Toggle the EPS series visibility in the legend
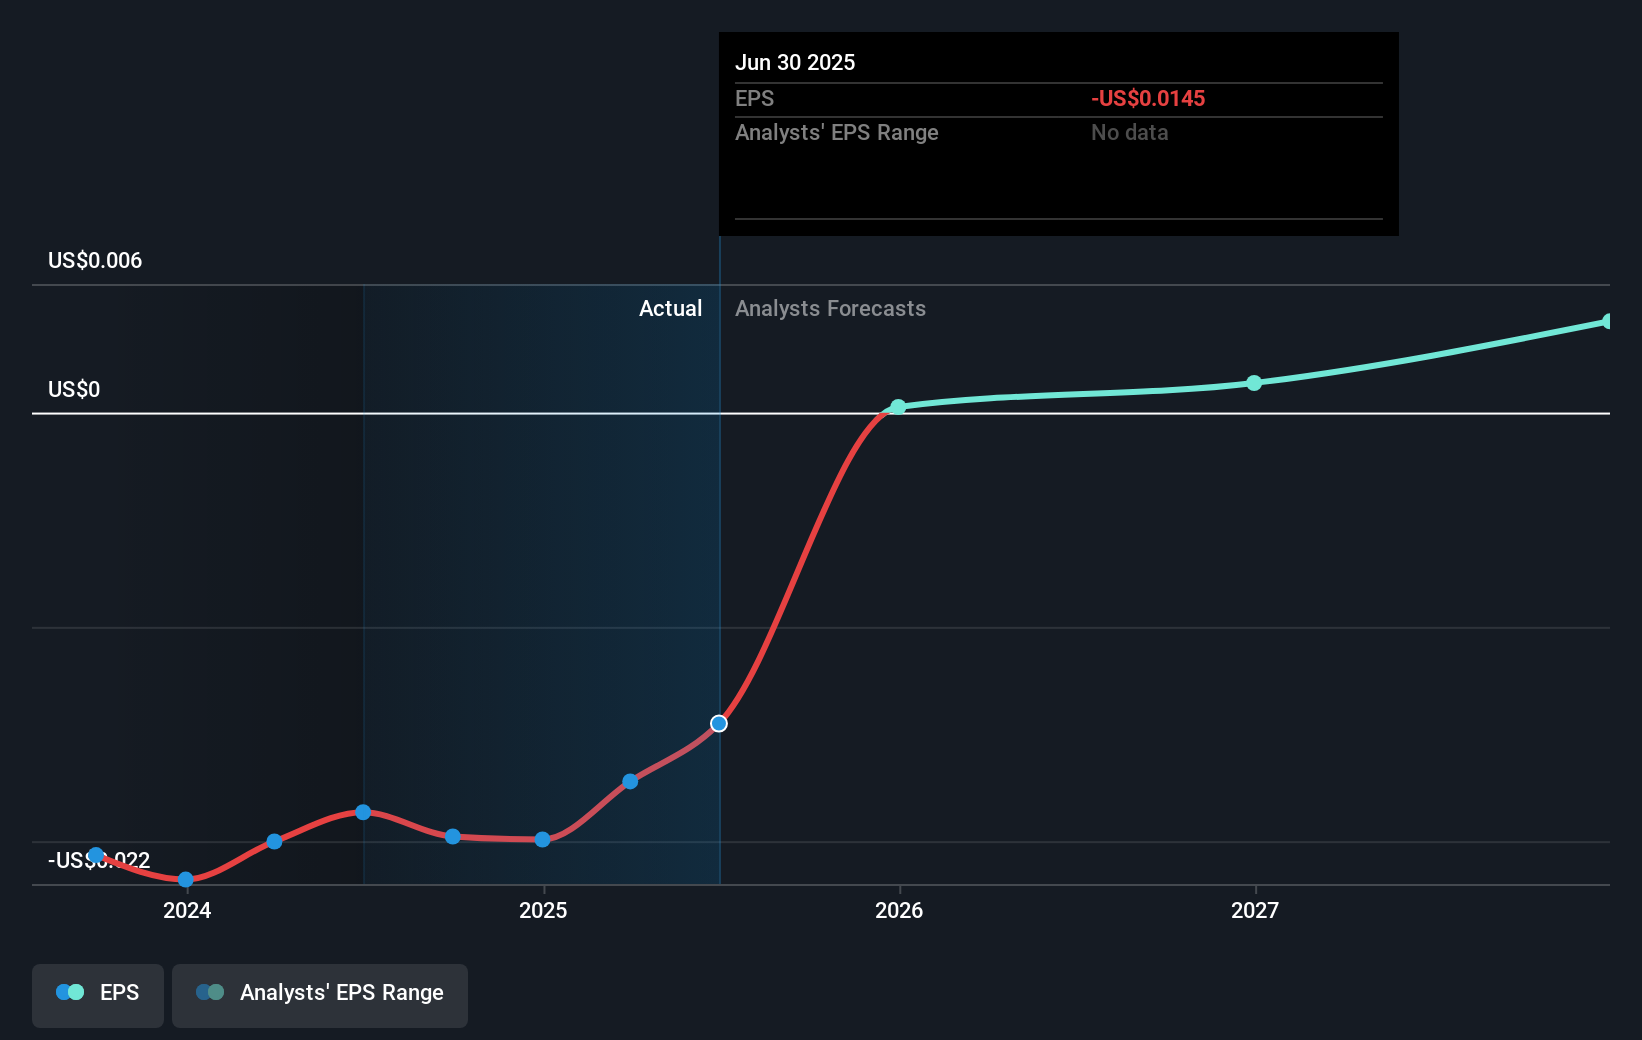 97,995
